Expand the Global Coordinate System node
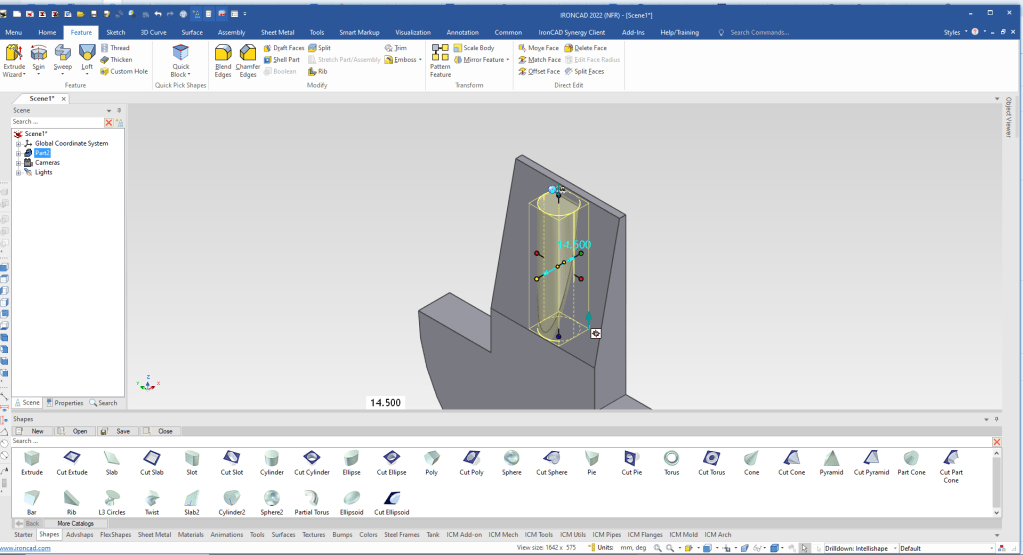Screen dimensions: 1023x555 coord(18,143)
